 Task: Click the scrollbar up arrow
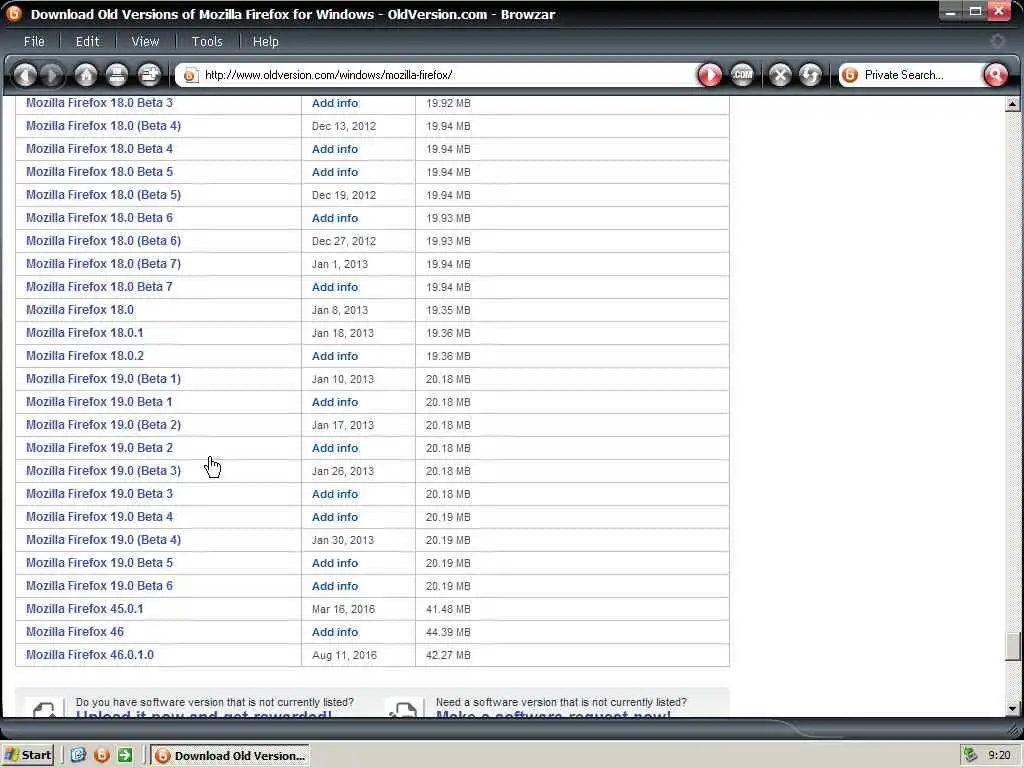pos(1012,104)
